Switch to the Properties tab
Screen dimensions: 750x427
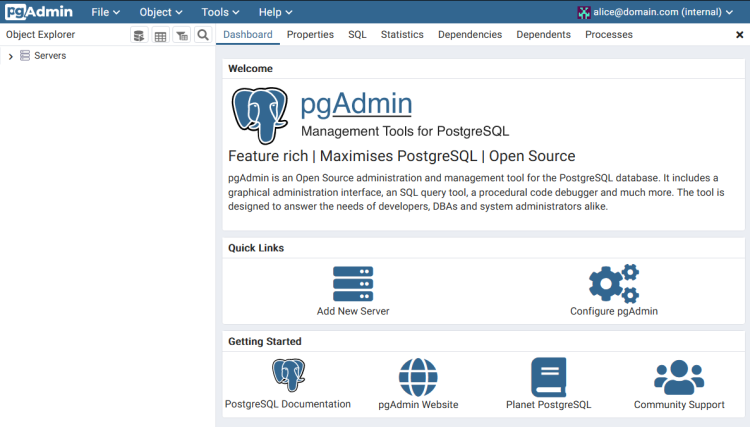(x=310, y=34)
